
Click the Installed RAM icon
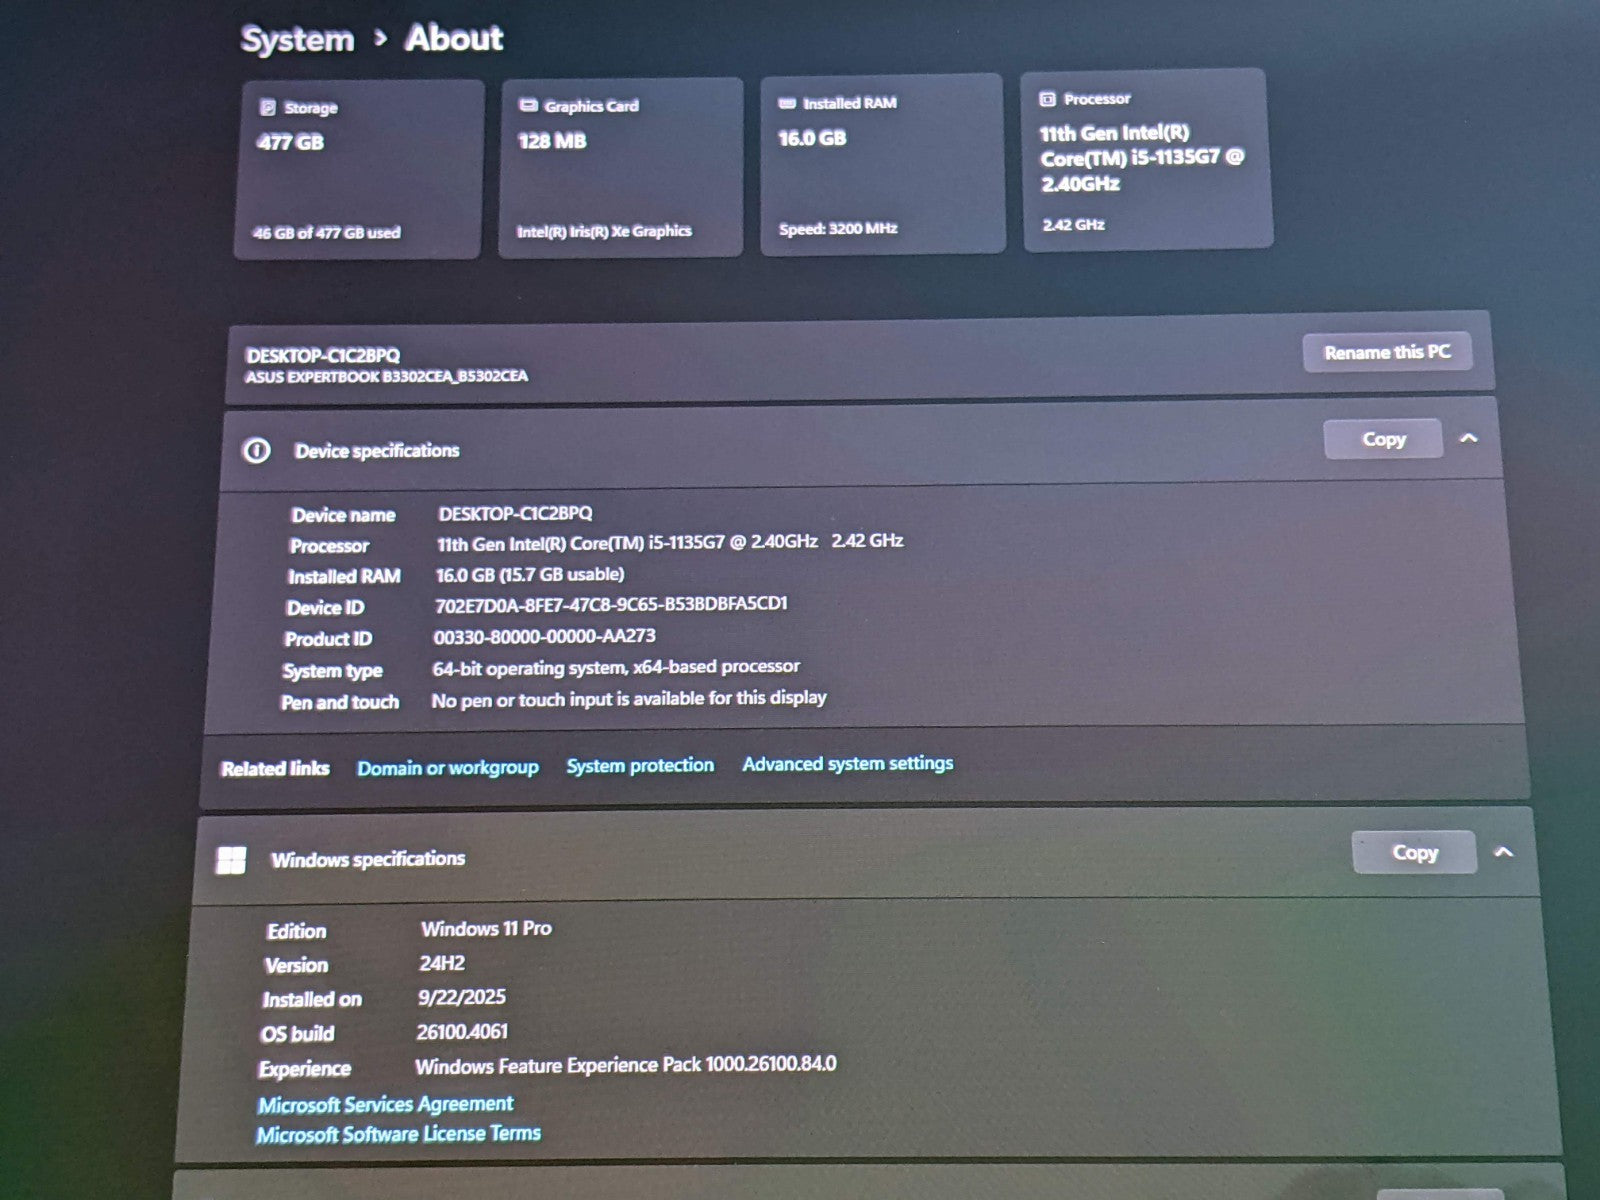[787, 103]
